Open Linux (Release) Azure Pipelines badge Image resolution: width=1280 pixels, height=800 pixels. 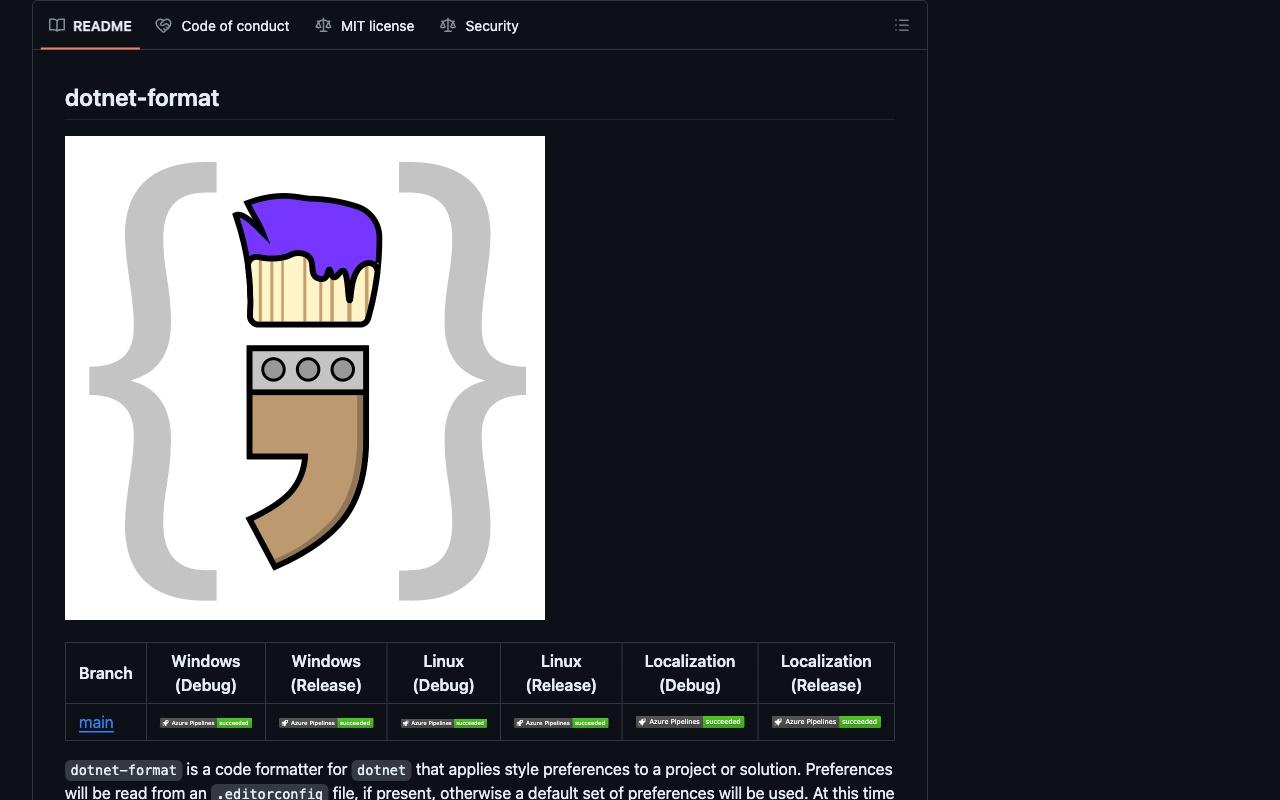point(561,722)
